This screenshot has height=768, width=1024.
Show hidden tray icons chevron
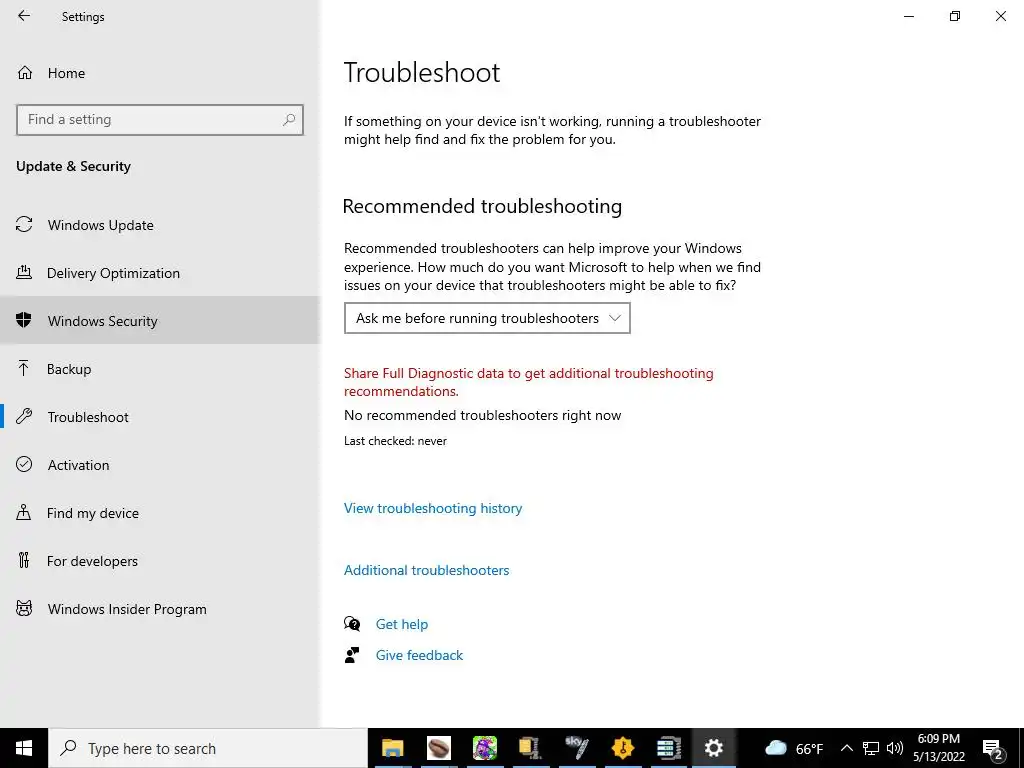point(846,748)
